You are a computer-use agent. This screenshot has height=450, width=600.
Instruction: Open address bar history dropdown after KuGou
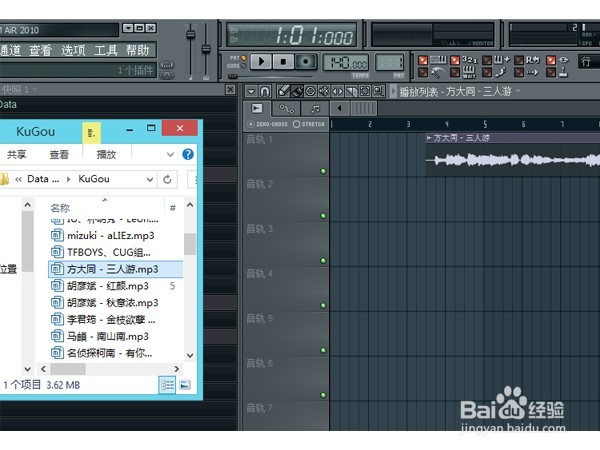tap(150, 179)
